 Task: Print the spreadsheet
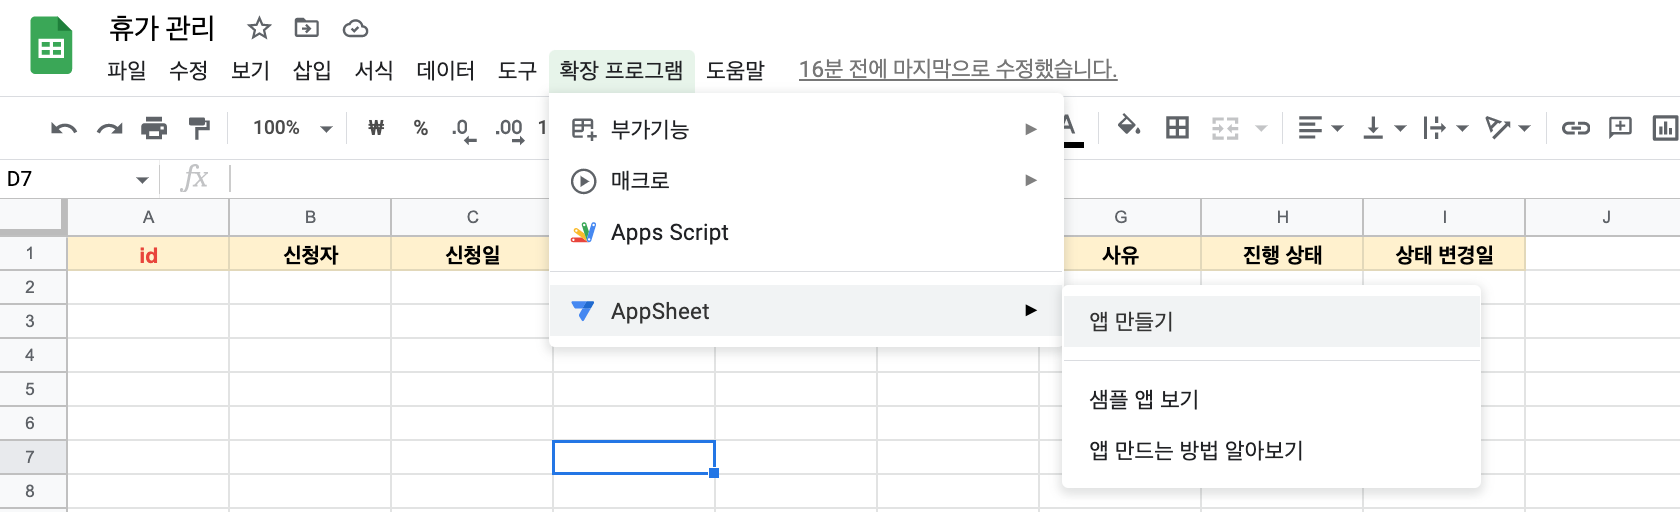pos(154,128)
